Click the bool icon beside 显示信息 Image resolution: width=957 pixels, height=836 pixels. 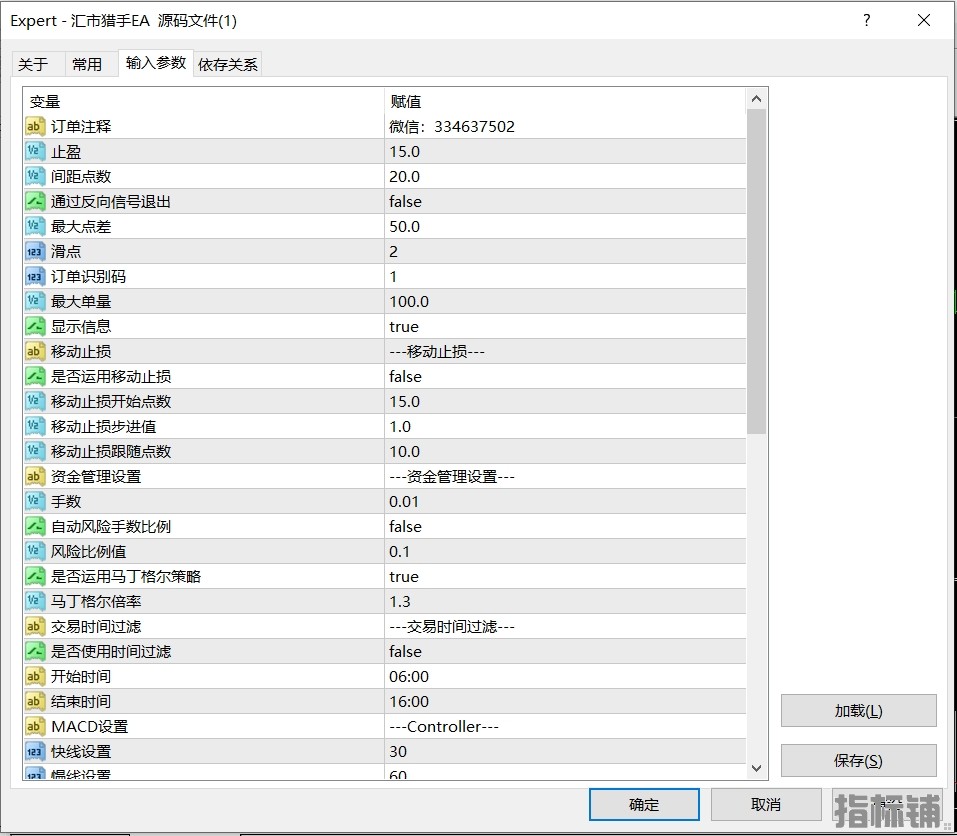click(35, 326)
